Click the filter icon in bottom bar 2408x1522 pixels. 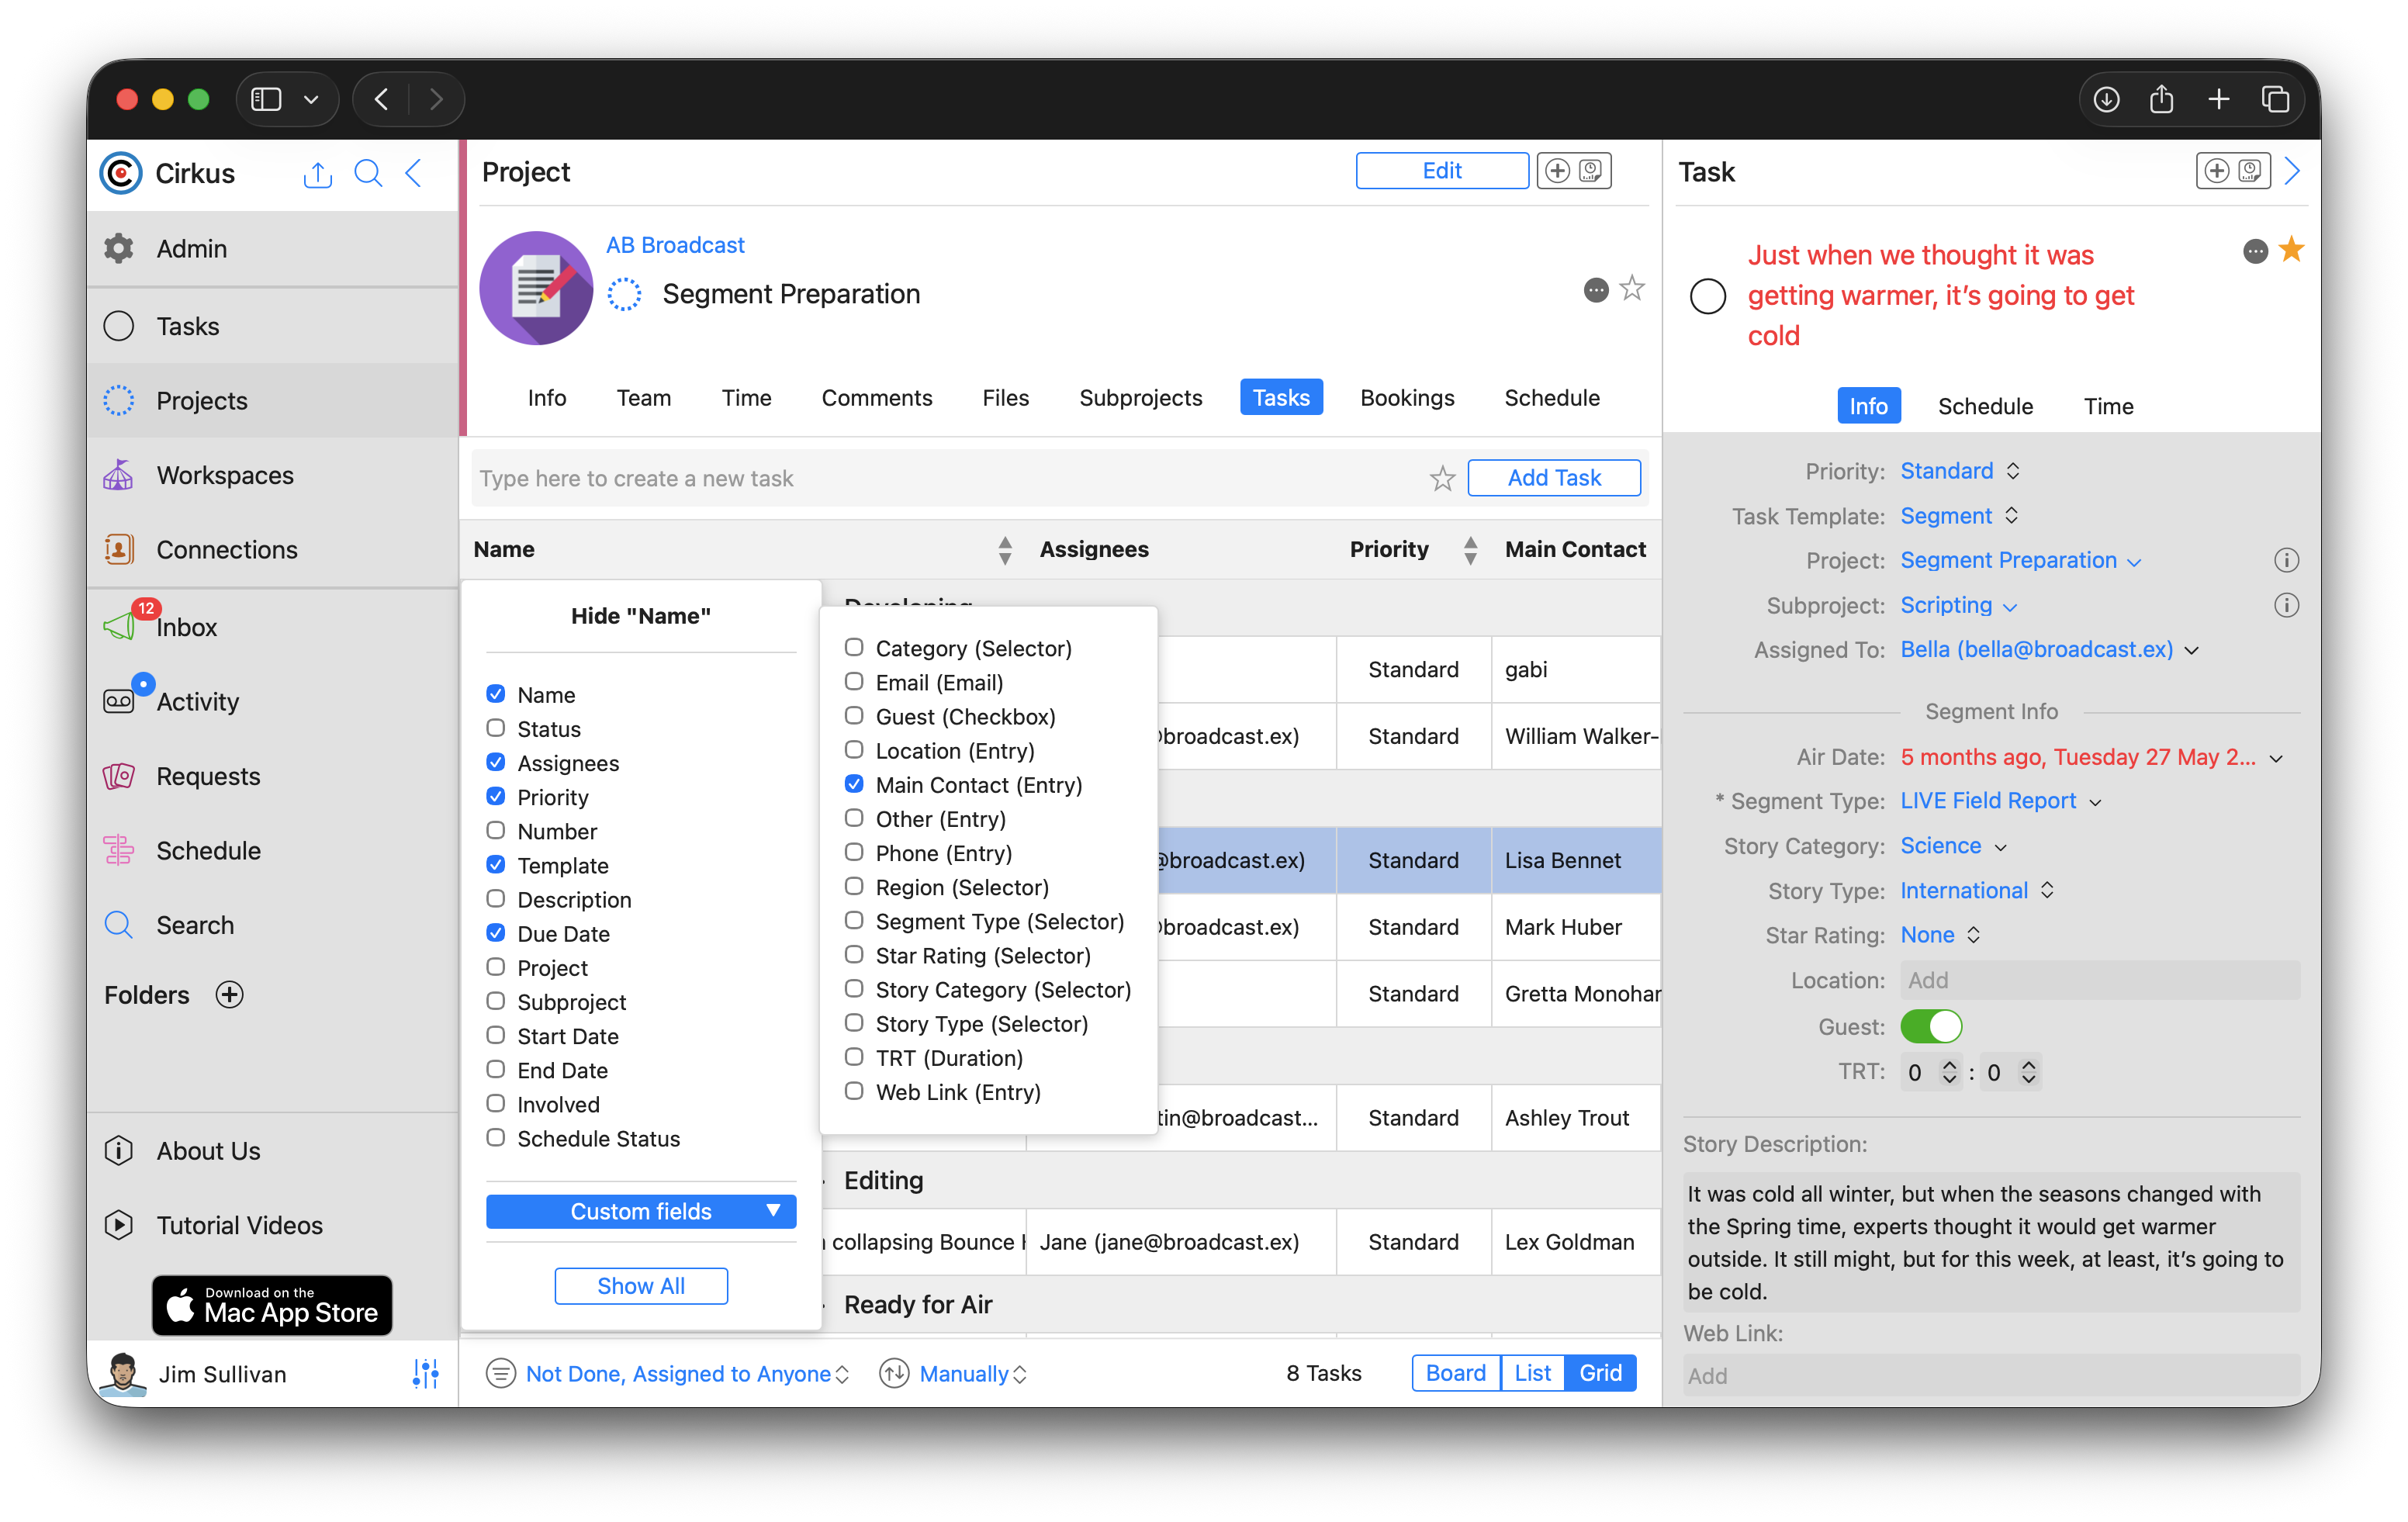click(500, 1373)
